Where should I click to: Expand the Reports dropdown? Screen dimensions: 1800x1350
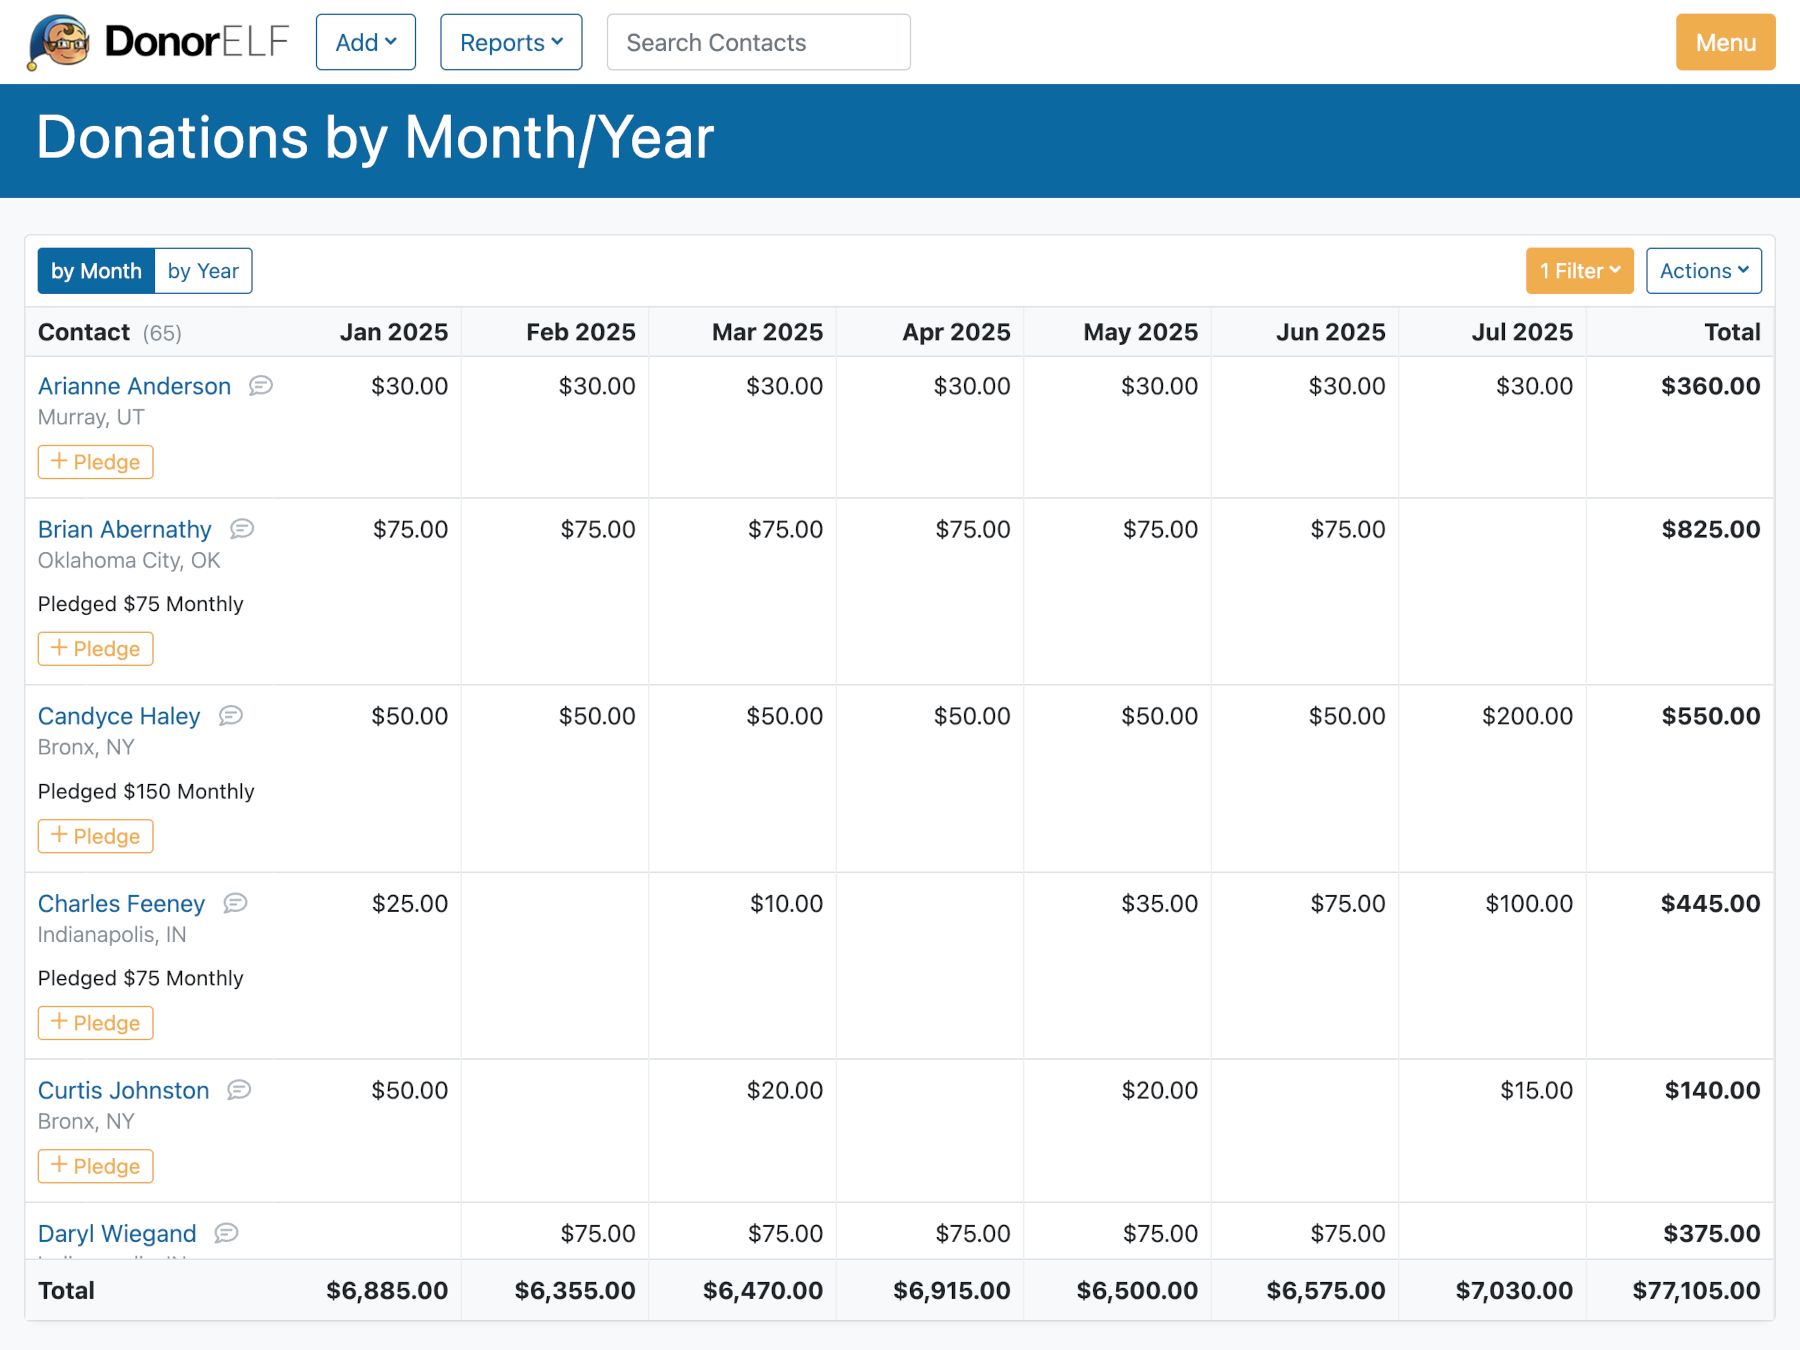point(510,42)
